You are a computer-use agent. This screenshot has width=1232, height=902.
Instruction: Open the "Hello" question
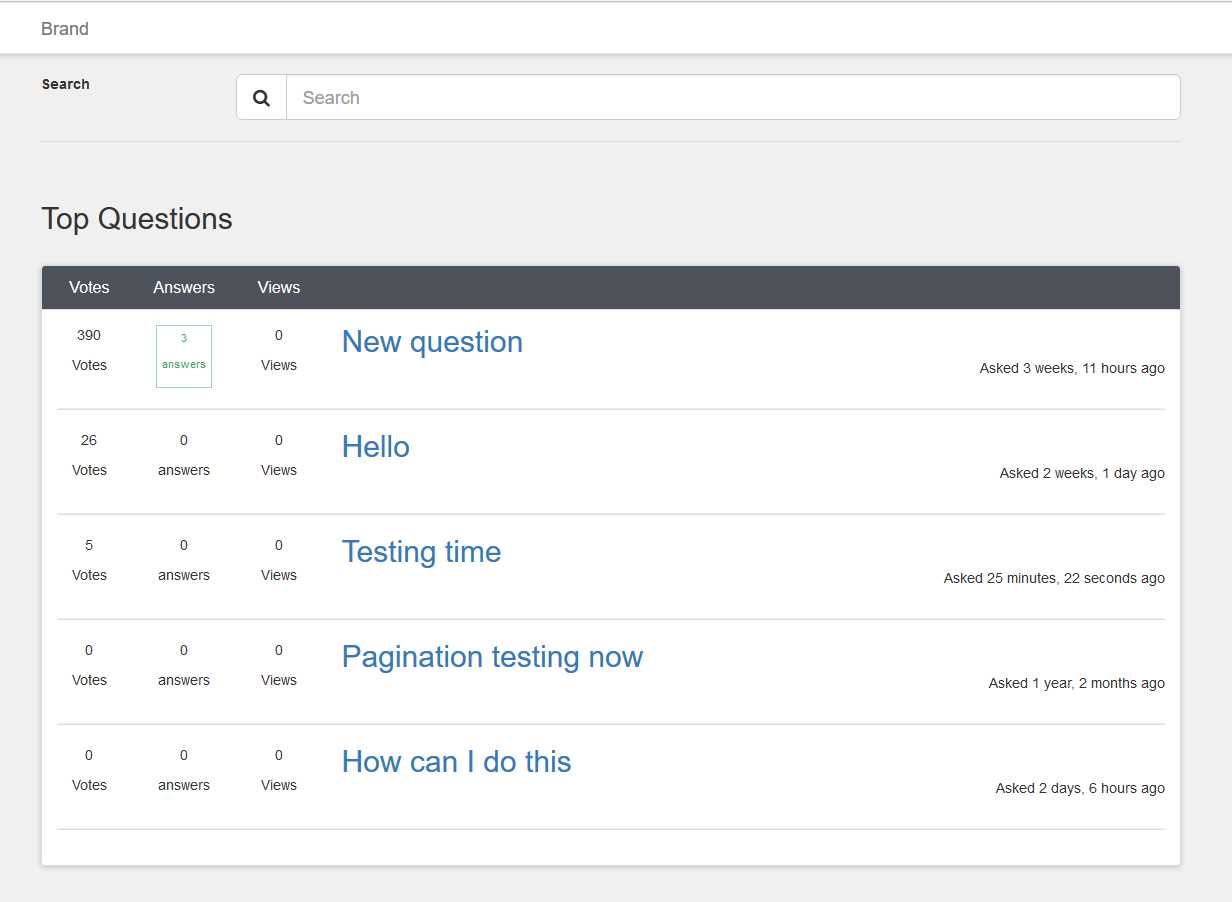click(376, 447)
